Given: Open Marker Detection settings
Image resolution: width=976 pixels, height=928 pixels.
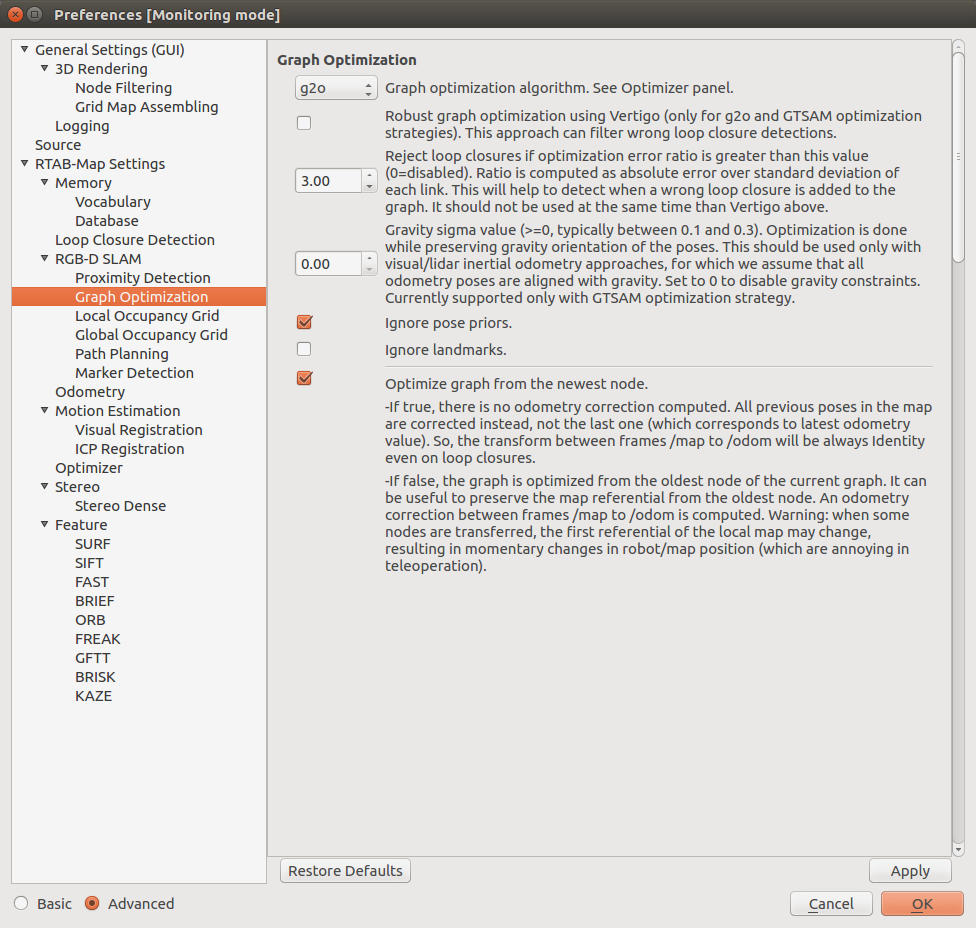Looking at the screenshot, I should (x=134, y=373).
